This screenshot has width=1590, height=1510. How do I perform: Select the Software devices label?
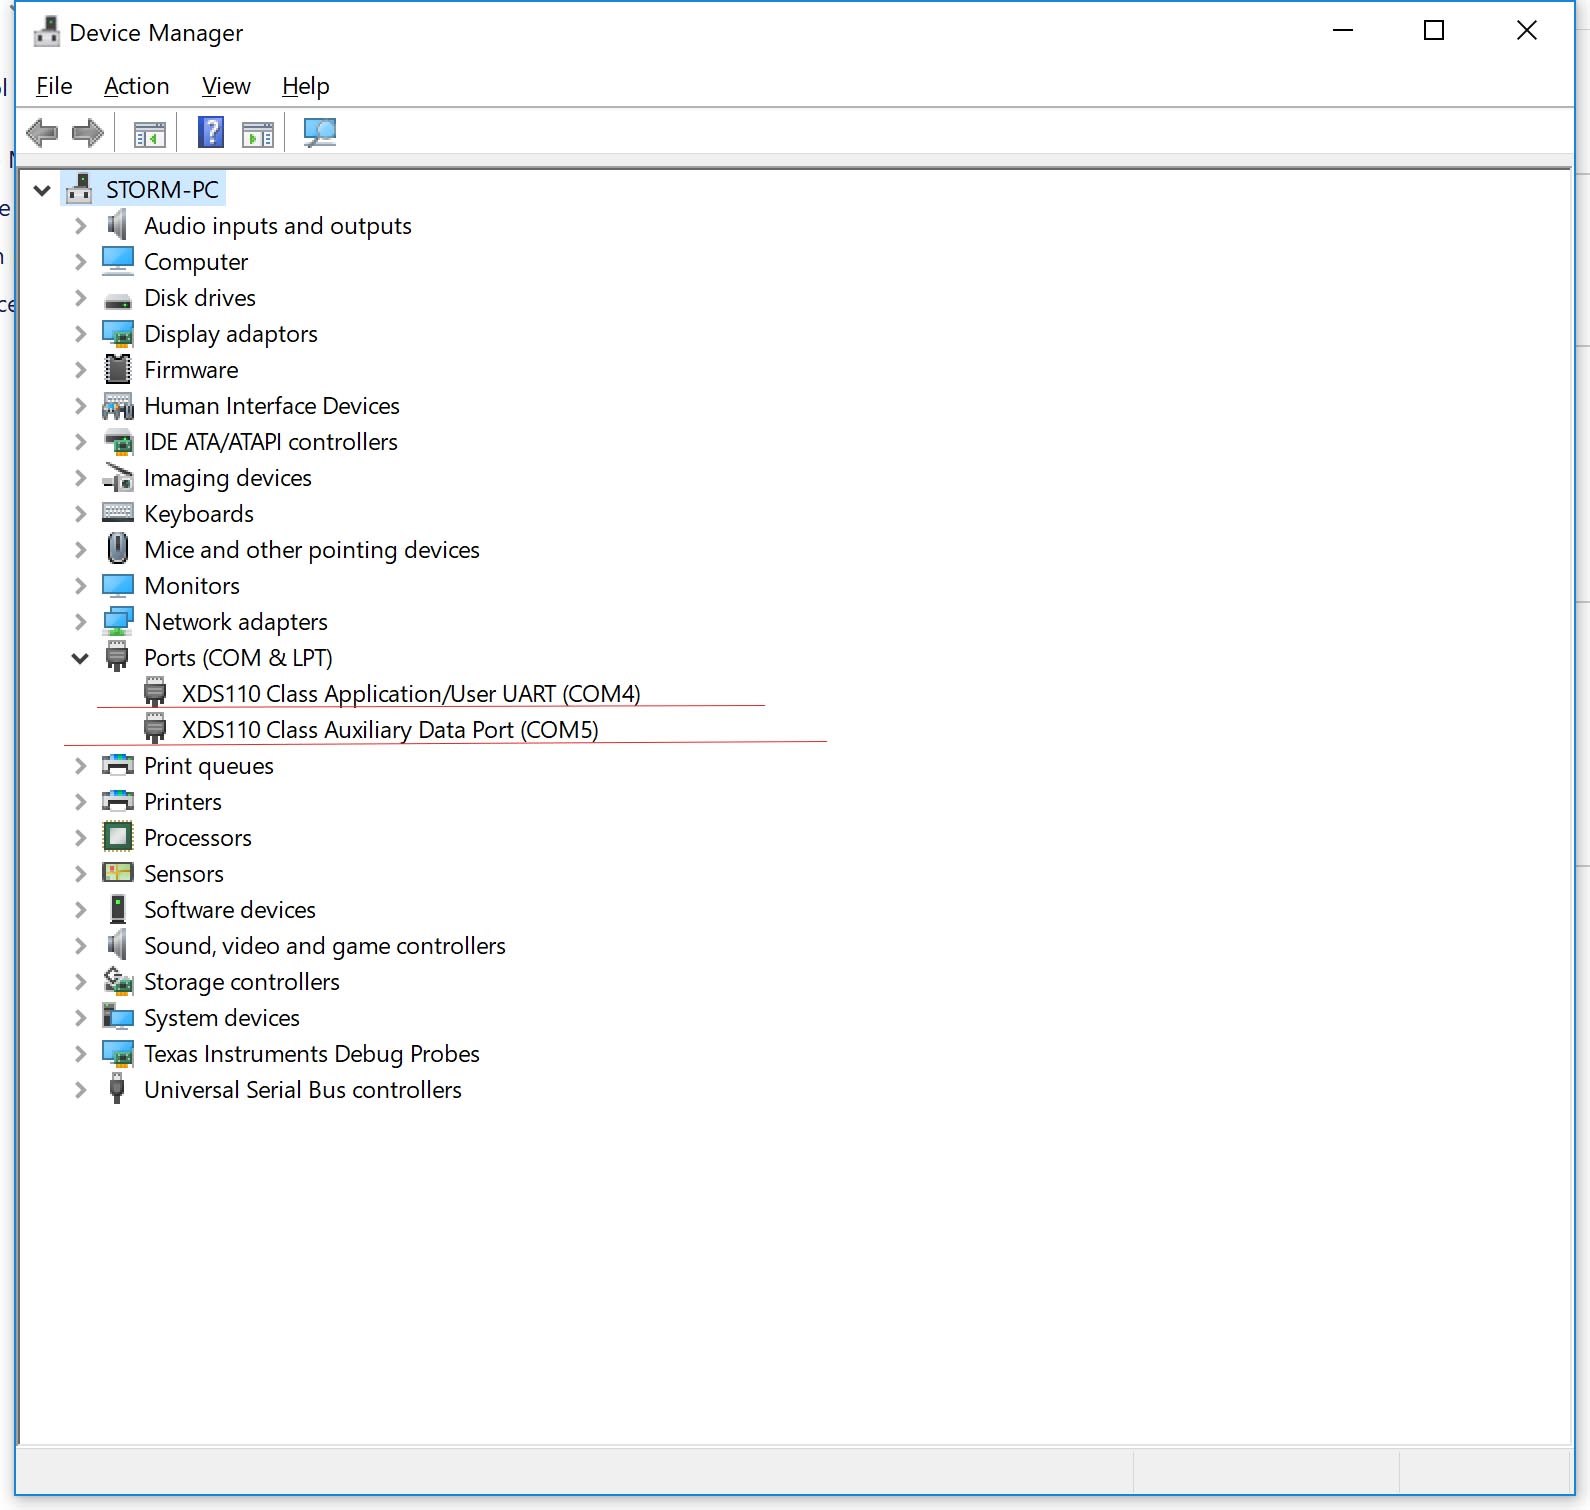230,910
